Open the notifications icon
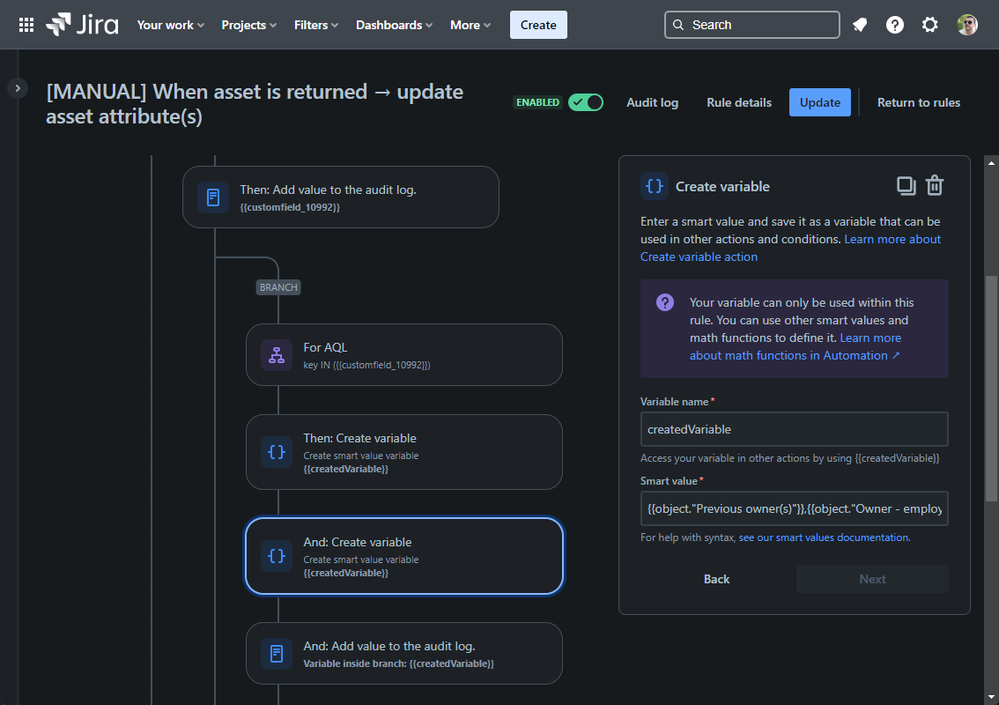Image resolution: width=999 pixels, height=705 pixels. click(859, 25)
